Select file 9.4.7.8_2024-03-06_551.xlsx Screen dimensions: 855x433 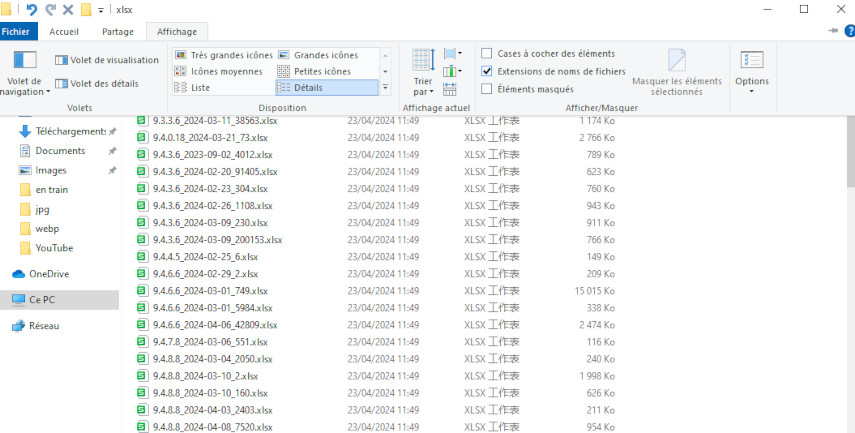(210, 342)
